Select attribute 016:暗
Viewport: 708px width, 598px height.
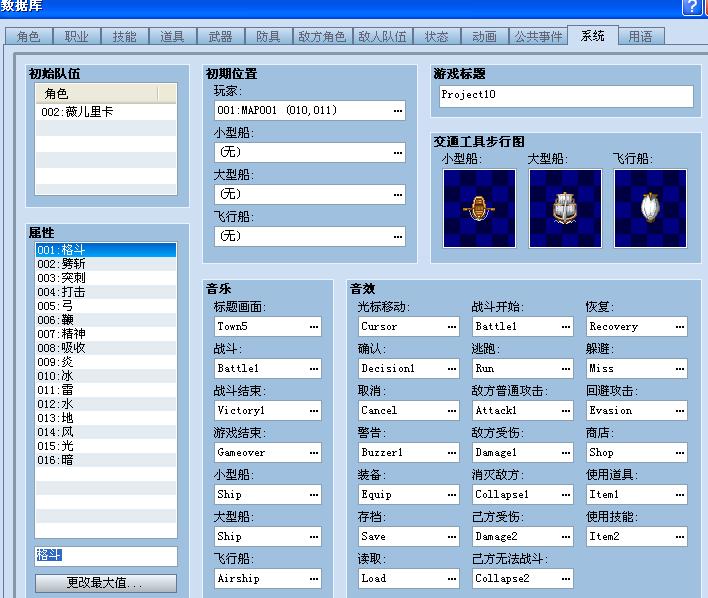106,460
